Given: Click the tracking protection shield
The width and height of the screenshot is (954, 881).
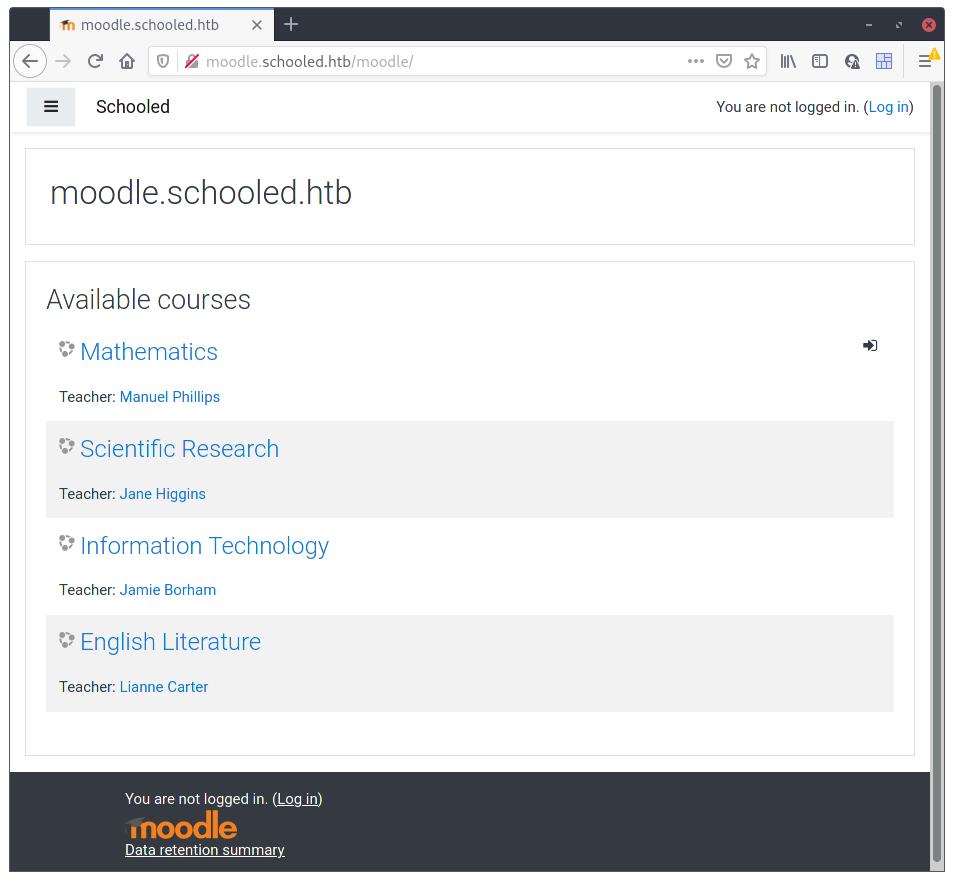Looking at the screenshot, I should coord(162,61).
